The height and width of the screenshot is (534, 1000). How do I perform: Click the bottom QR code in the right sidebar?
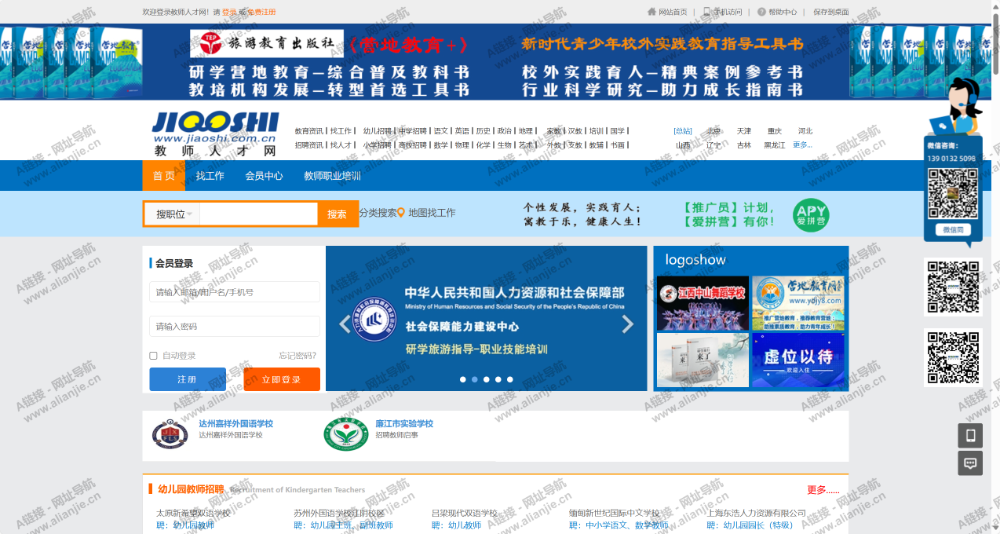(x=953, y=357)
